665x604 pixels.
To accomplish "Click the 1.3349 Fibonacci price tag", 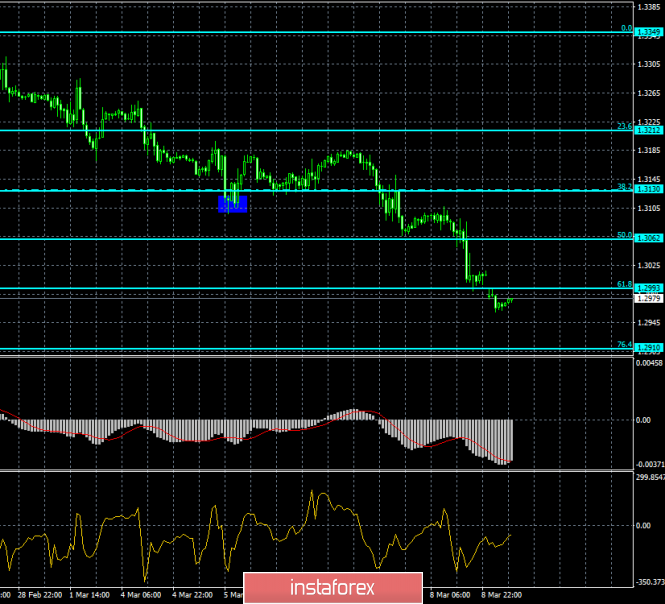I will 649,33.
